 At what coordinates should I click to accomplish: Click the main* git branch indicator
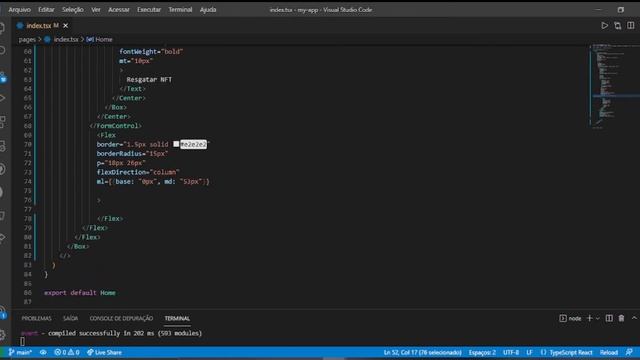click(20, 352)
